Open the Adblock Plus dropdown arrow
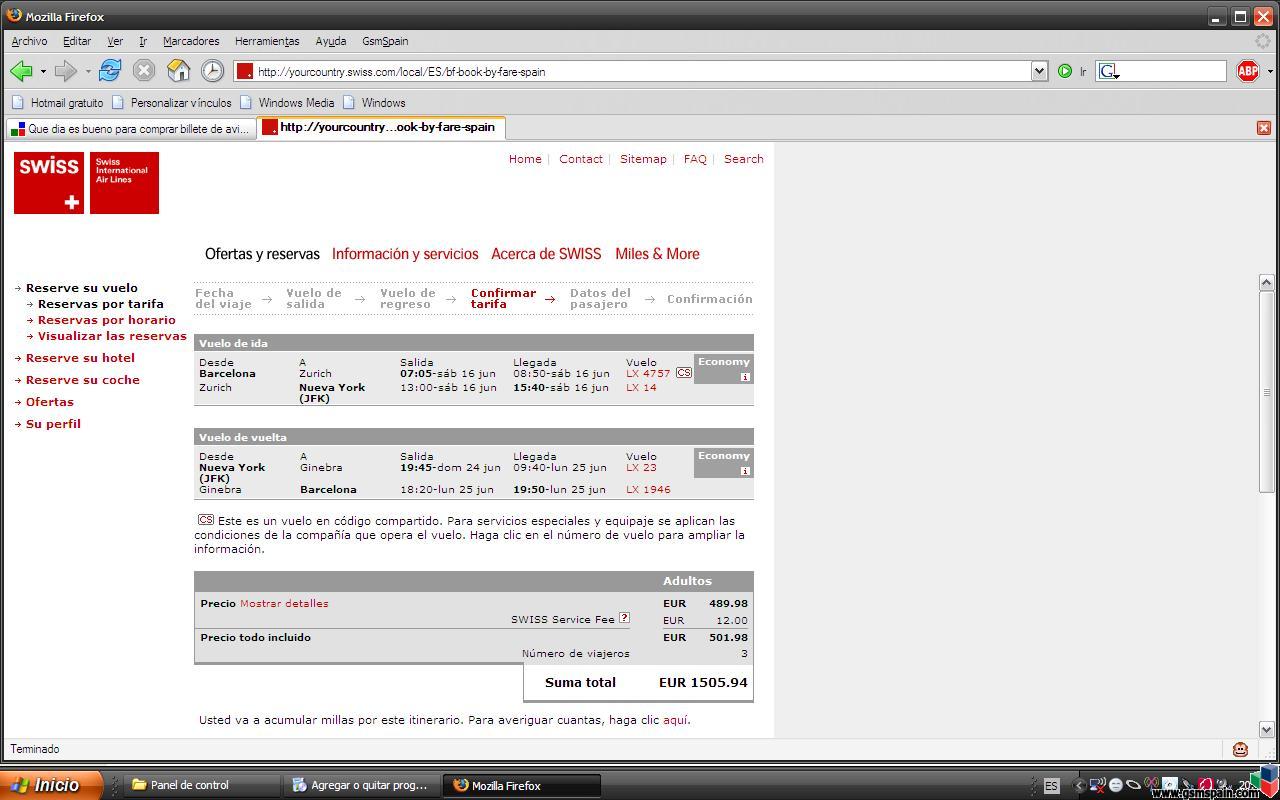The width and height of the screenshot is (1280, 800). point(1270,71)
